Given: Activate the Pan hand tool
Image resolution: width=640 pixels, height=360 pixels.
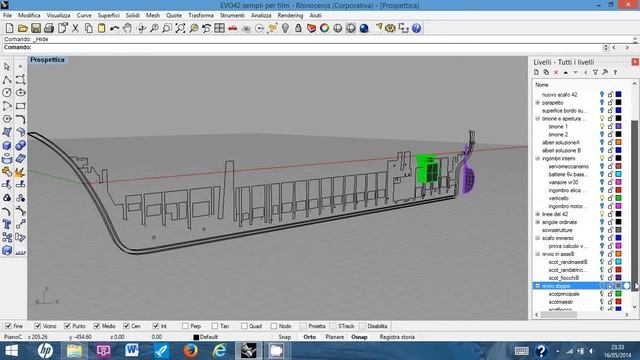Looking at the screenshot, I should [128, 28].
